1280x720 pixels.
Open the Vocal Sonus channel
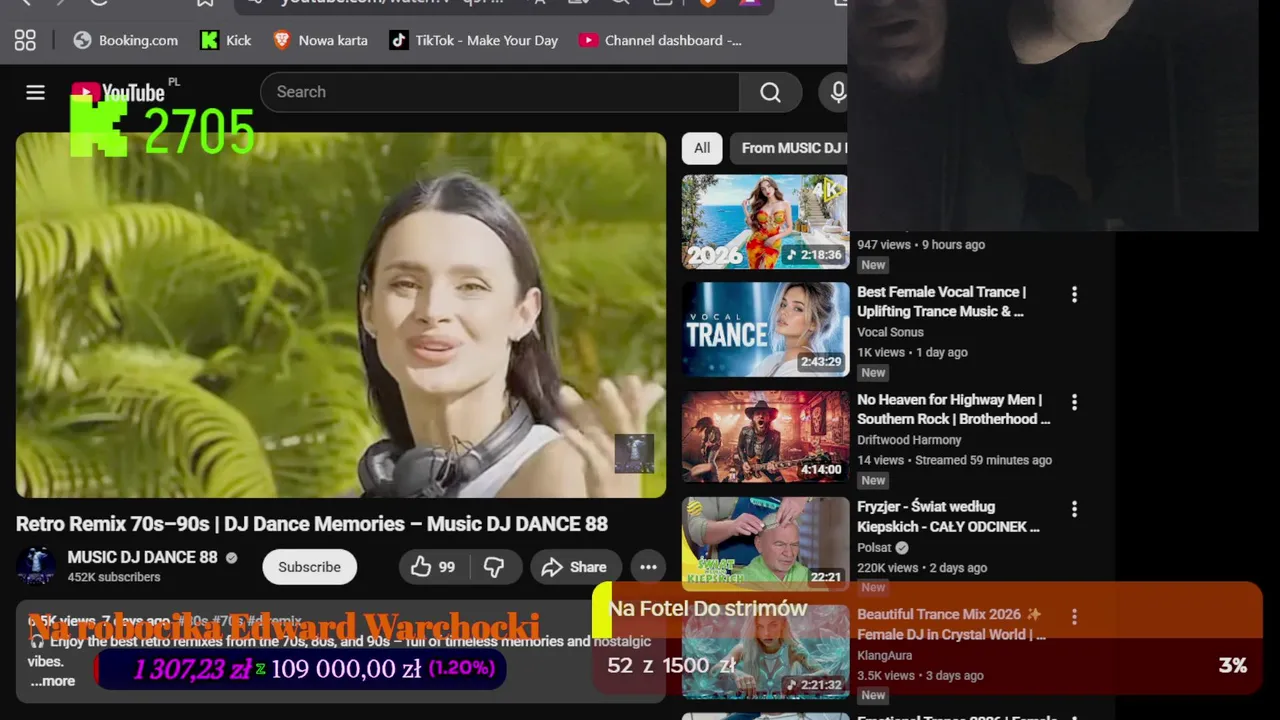890,332
